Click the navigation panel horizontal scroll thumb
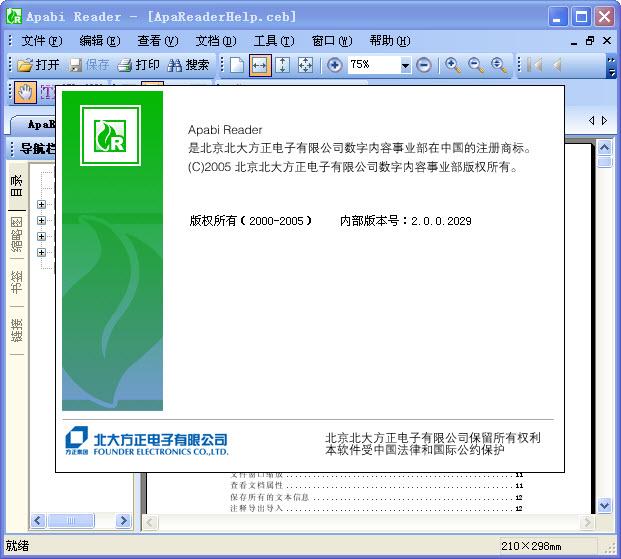 [71, 520]
